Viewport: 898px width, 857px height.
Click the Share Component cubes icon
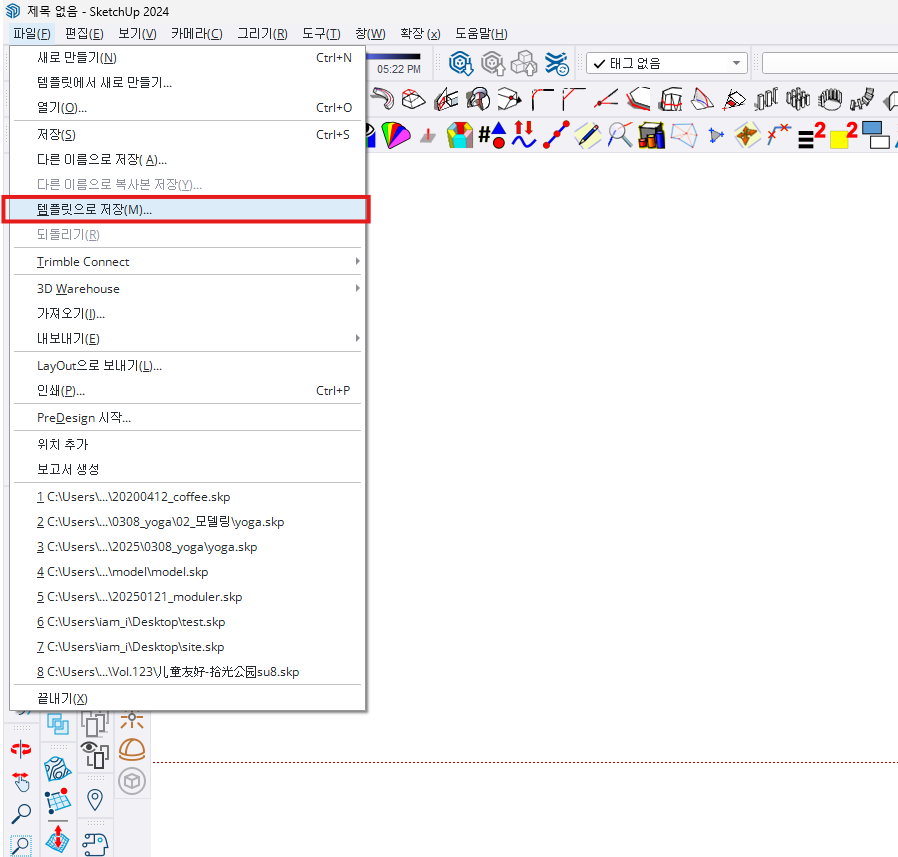pos(524,63)
